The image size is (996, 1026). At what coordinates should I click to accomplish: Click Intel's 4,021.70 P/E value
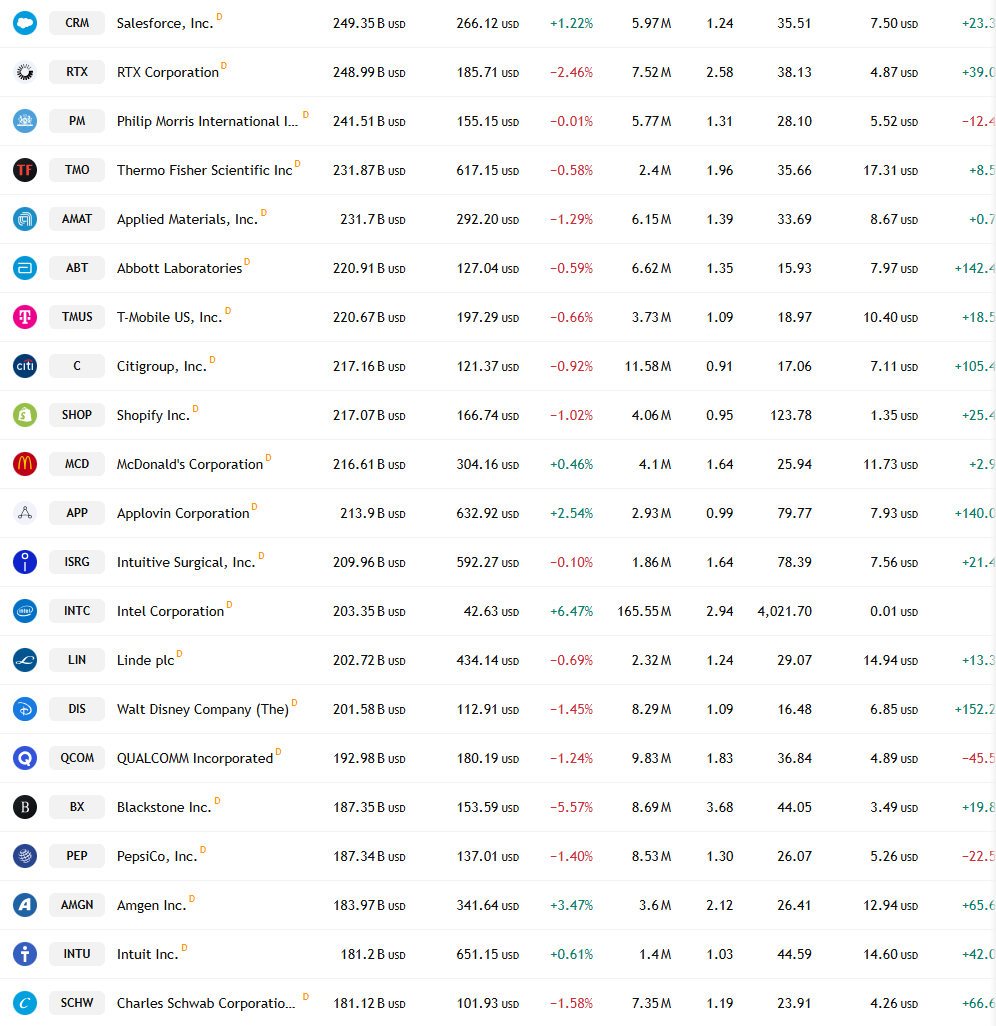785,612
